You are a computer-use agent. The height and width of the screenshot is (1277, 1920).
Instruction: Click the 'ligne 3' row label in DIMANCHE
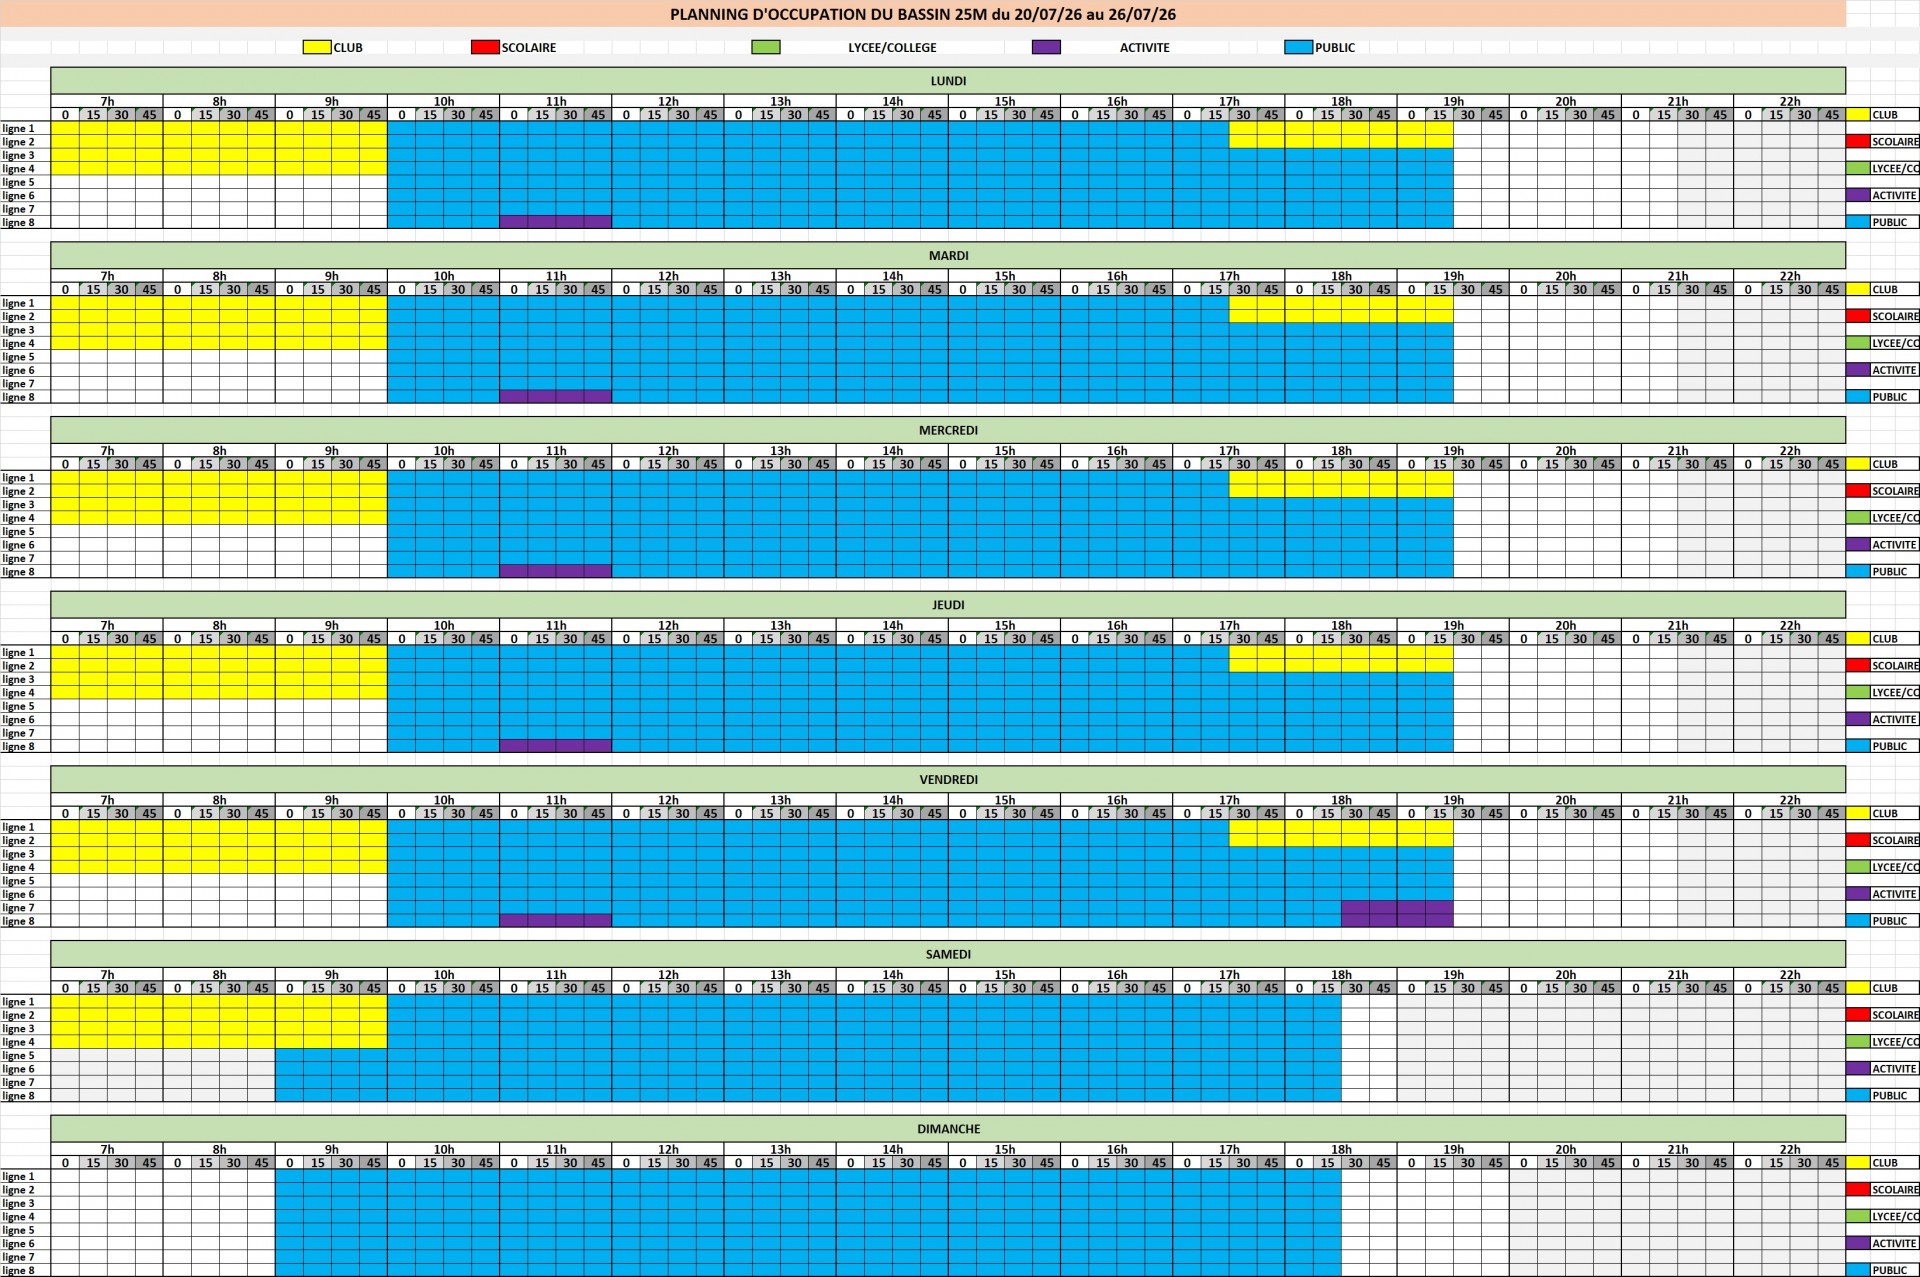coord(18,1204)
